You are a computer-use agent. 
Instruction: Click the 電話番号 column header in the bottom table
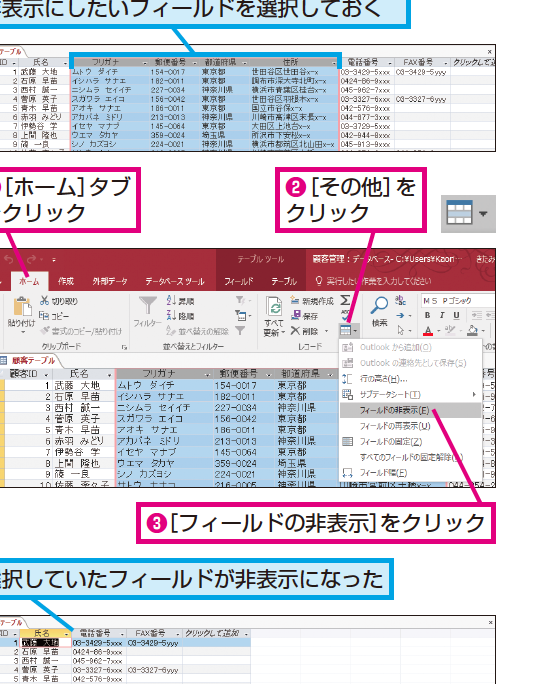click(x=99, y=633)
